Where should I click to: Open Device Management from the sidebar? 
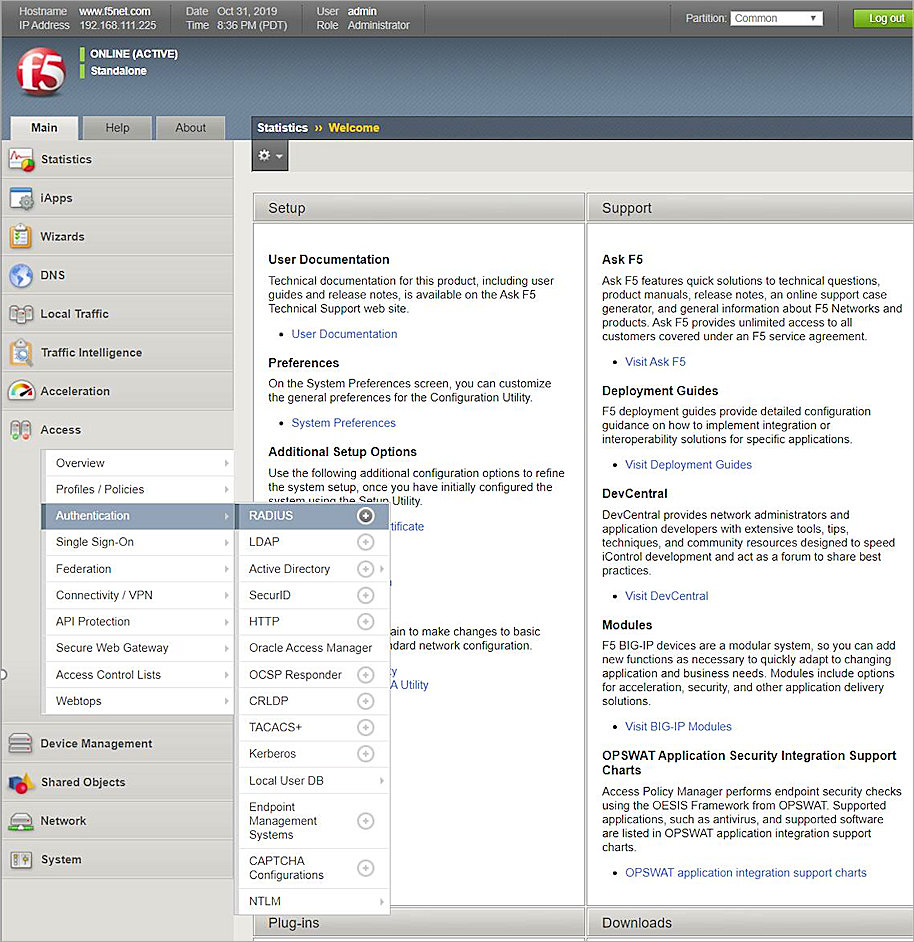(22, 744)
